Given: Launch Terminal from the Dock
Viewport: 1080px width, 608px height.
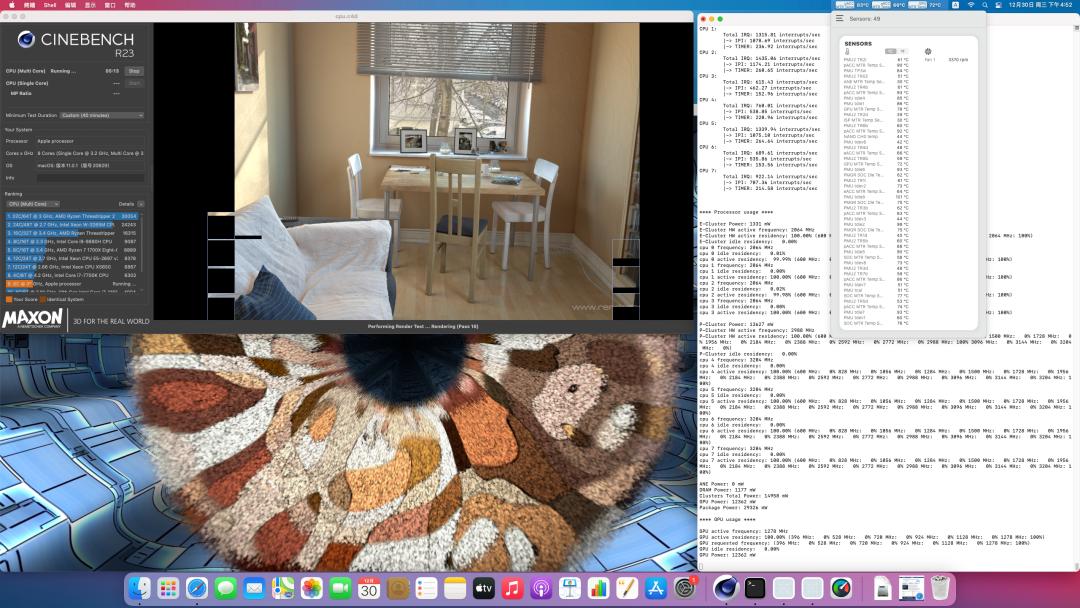Looking at the screenshot, I should (755, 588).
